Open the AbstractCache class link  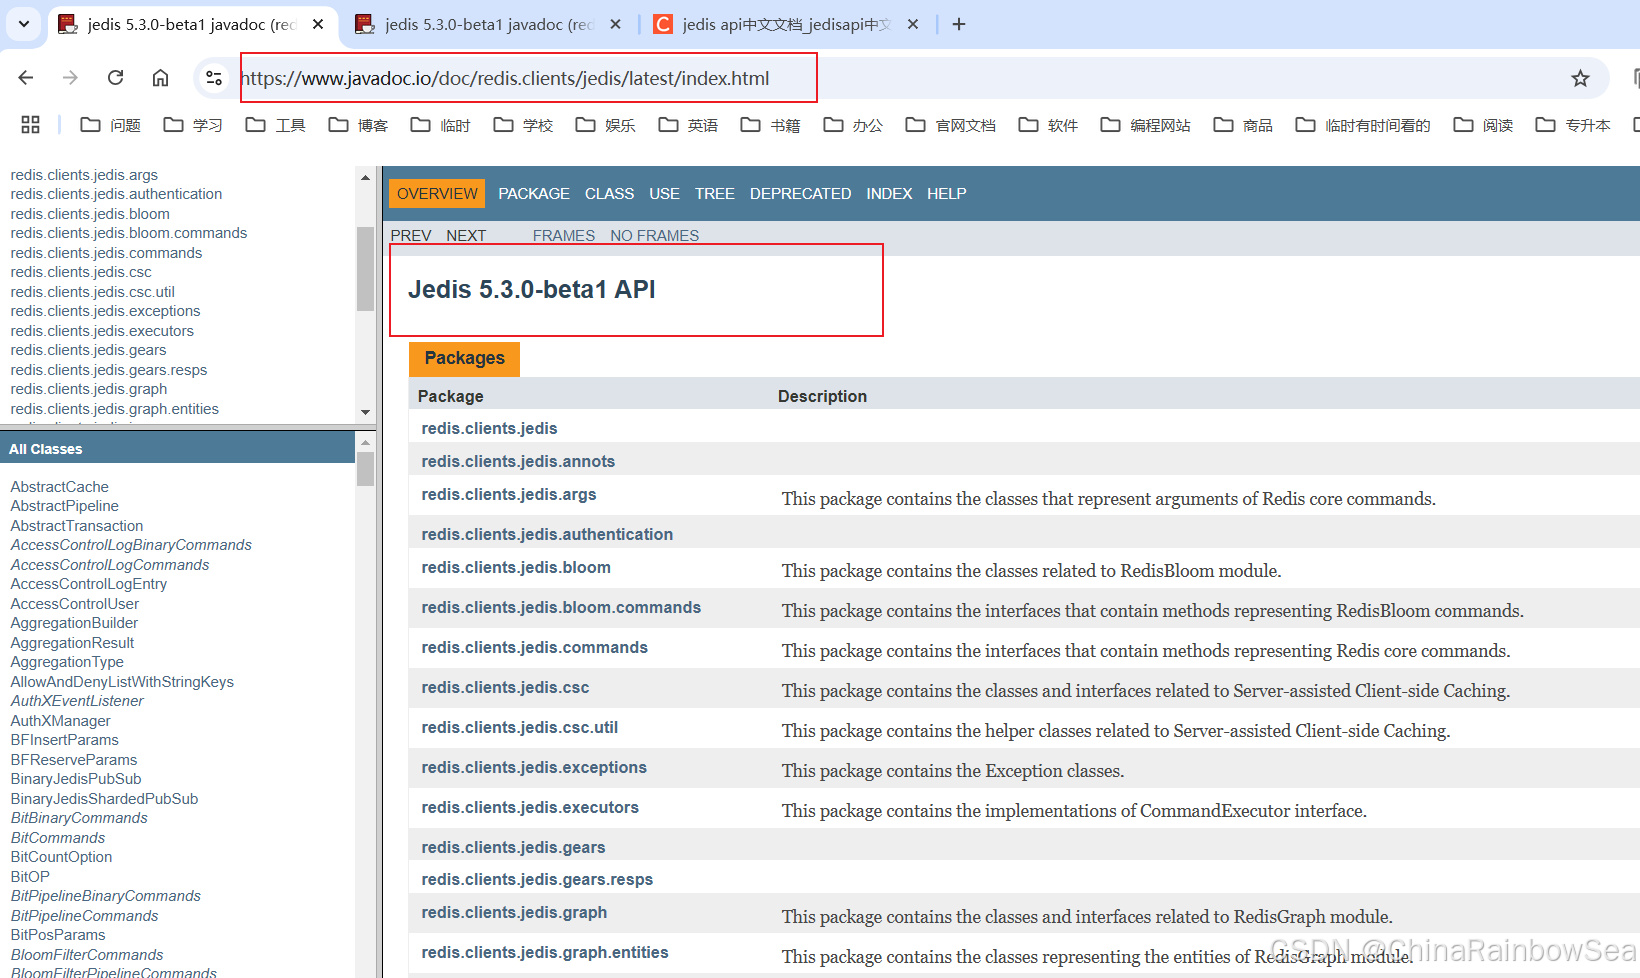tap(59, 486)
